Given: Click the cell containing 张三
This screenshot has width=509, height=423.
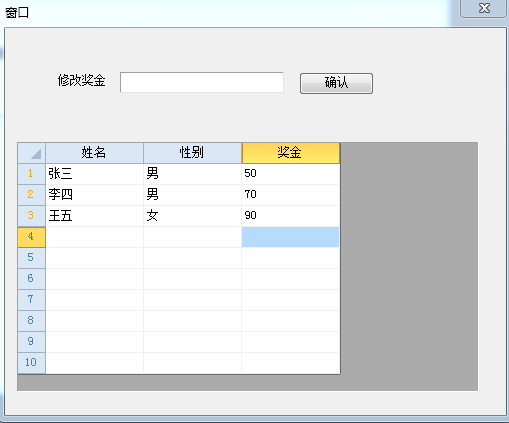Looking at the screenshot, I should (94, 174).
